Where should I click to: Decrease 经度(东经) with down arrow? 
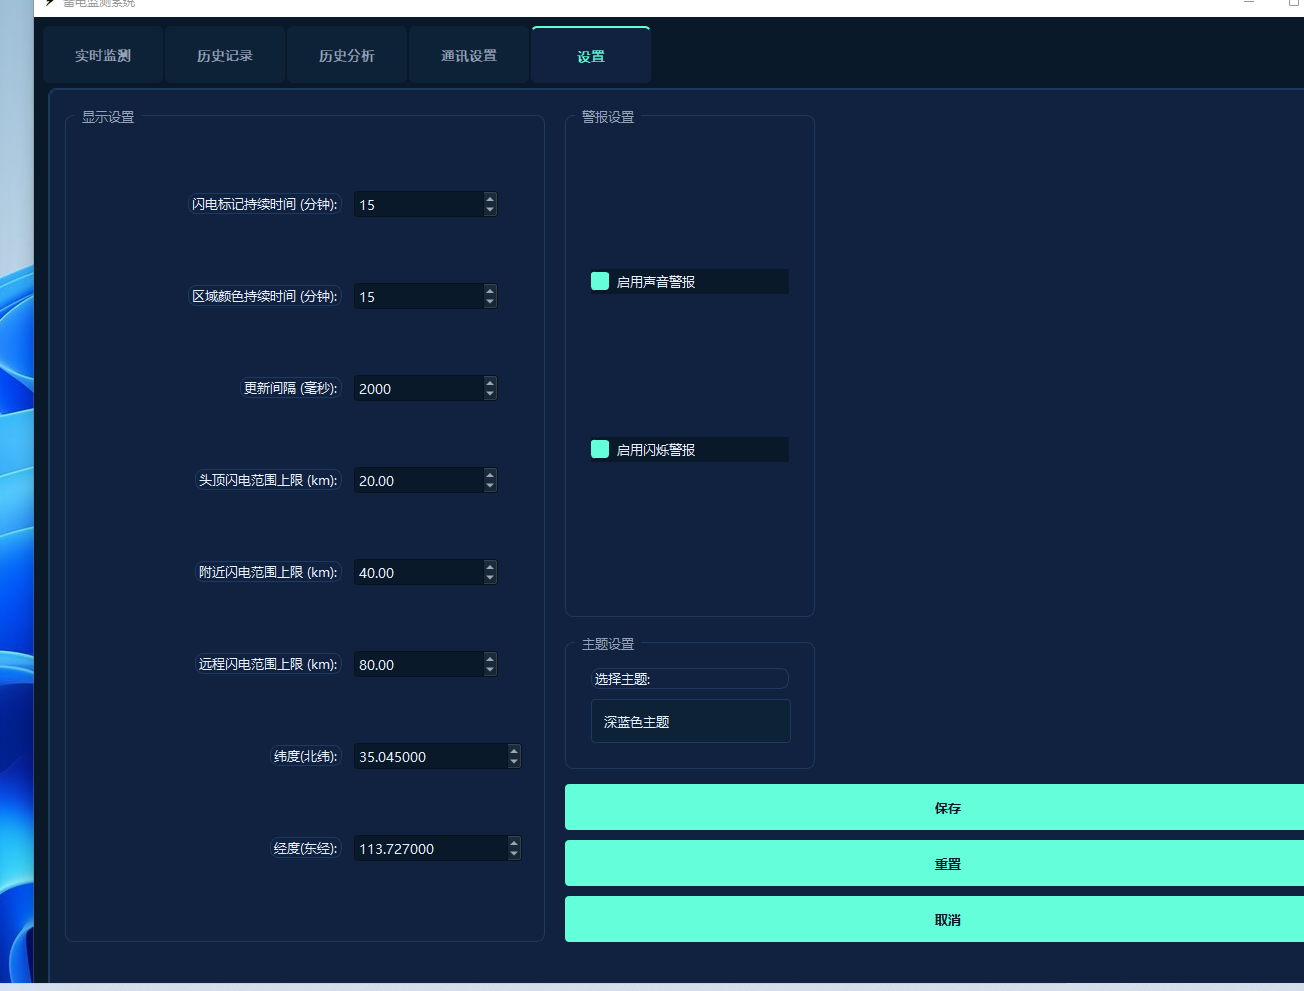coord(514,854)
